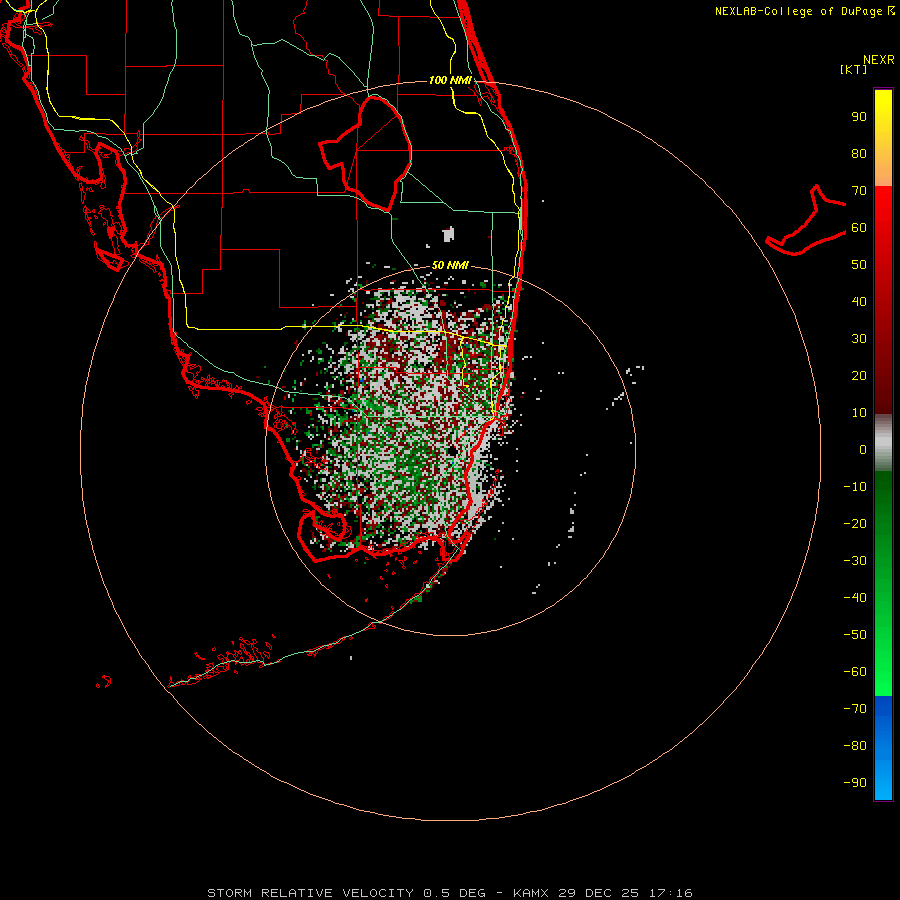Click the -30 value on the velocity scale
Screen dimensions: 900x900
pos(855,561)
